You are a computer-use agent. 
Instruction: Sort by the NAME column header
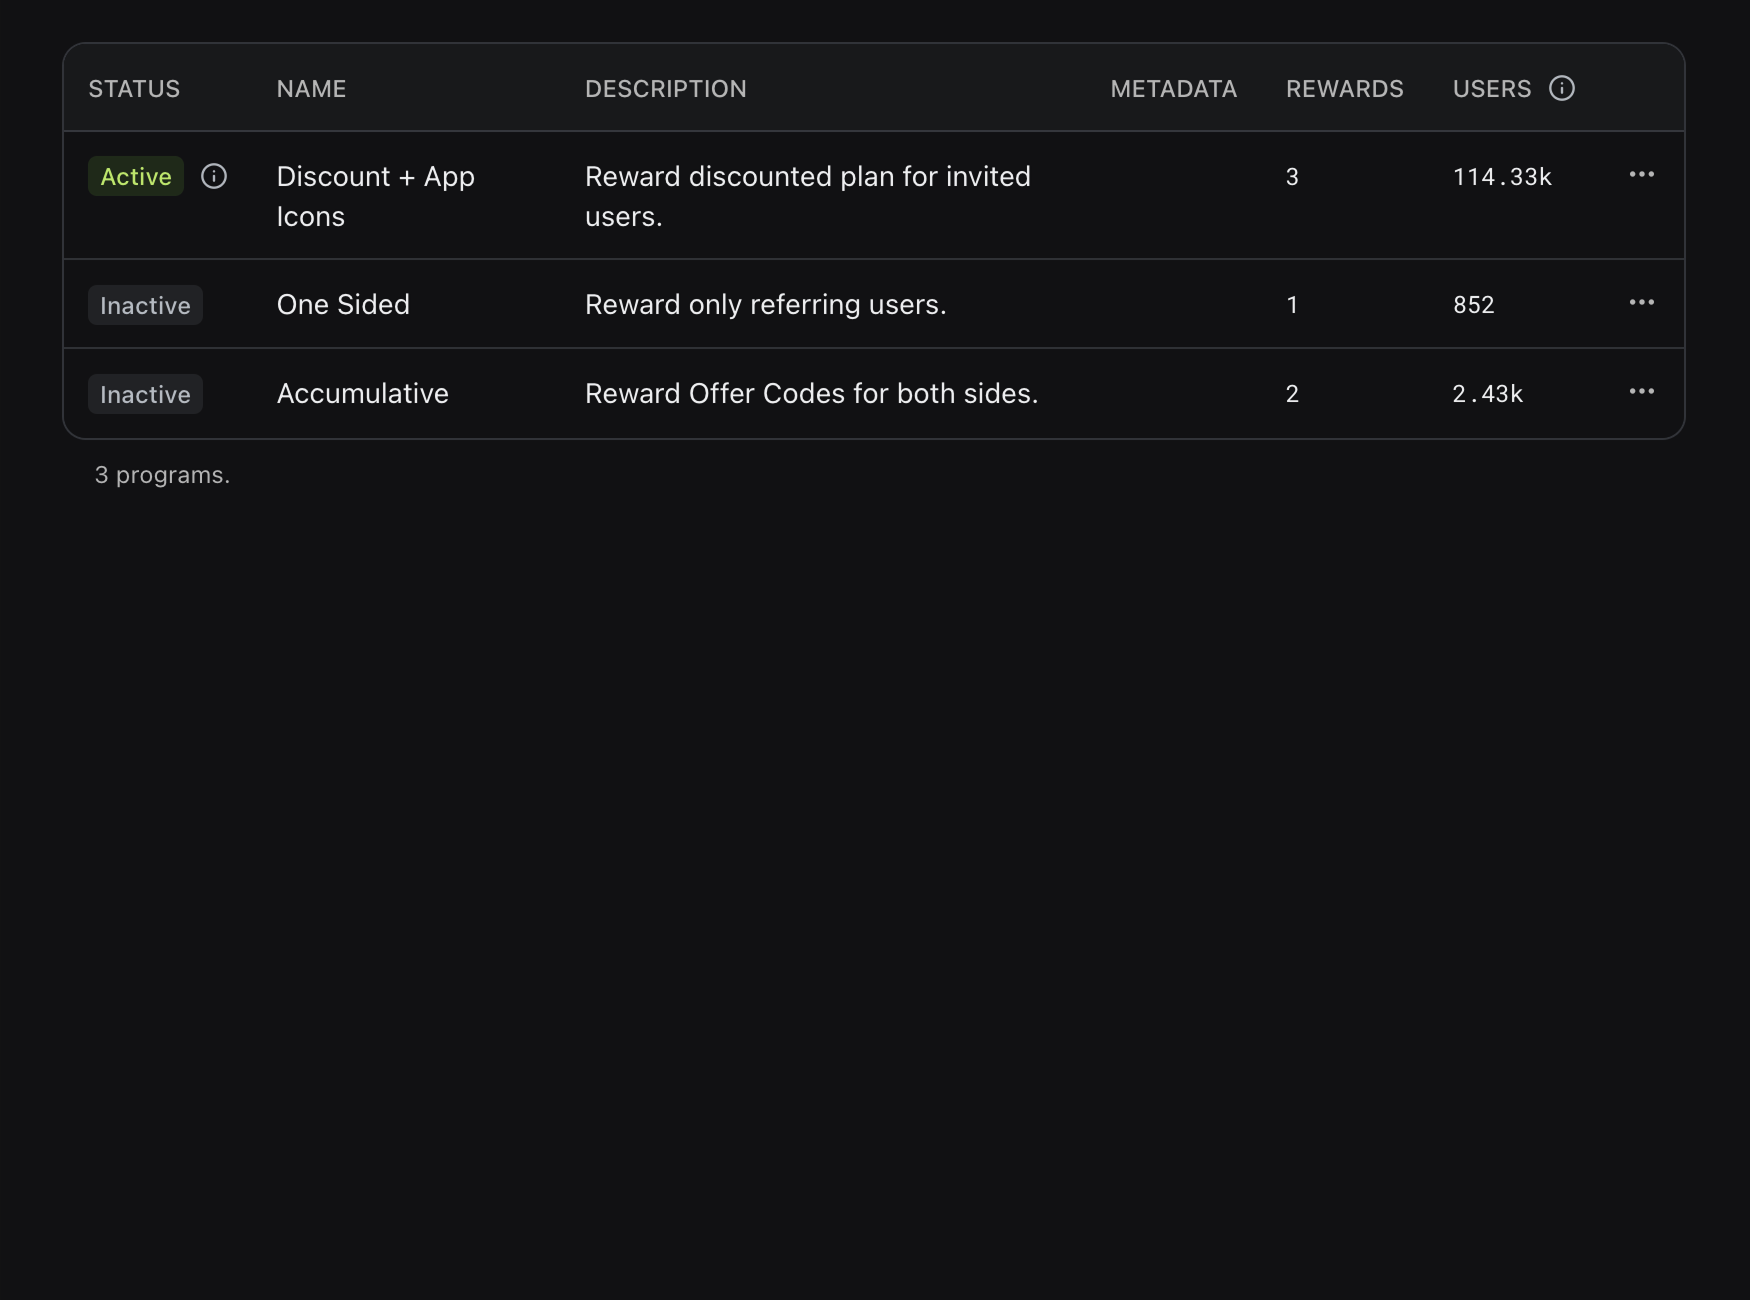pyautogui.click(x=311, y=88)
